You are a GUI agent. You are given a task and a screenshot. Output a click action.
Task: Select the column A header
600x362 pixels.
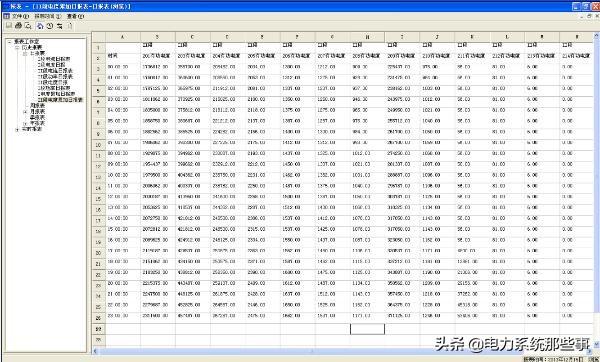pyautogui.click(x=122, y=37)
